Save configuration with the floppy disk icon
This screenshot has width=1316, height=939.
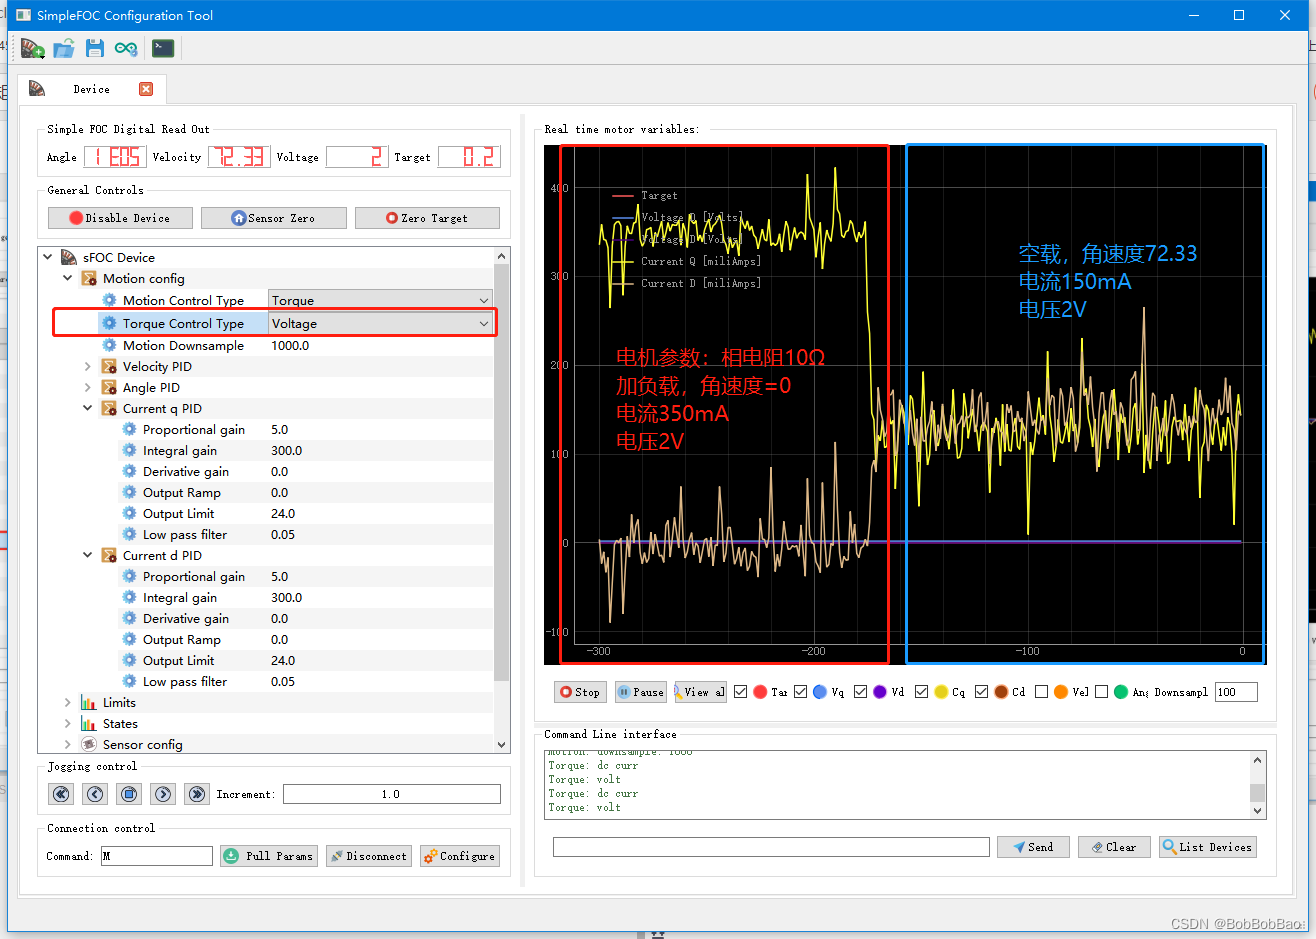[x=95, y=48]
